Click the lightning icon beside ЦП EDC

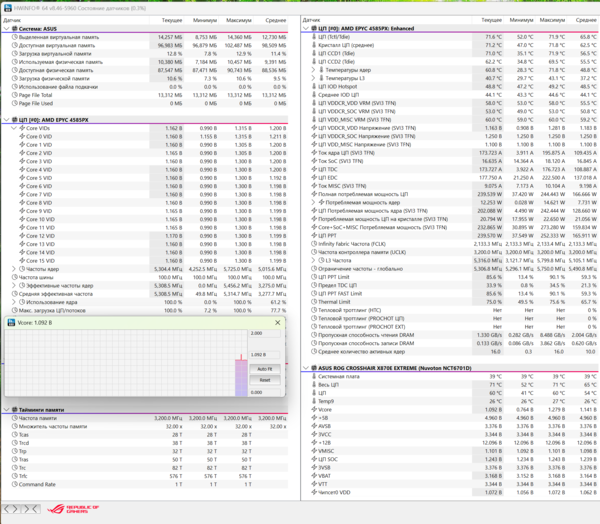click(x=314, y=178)
